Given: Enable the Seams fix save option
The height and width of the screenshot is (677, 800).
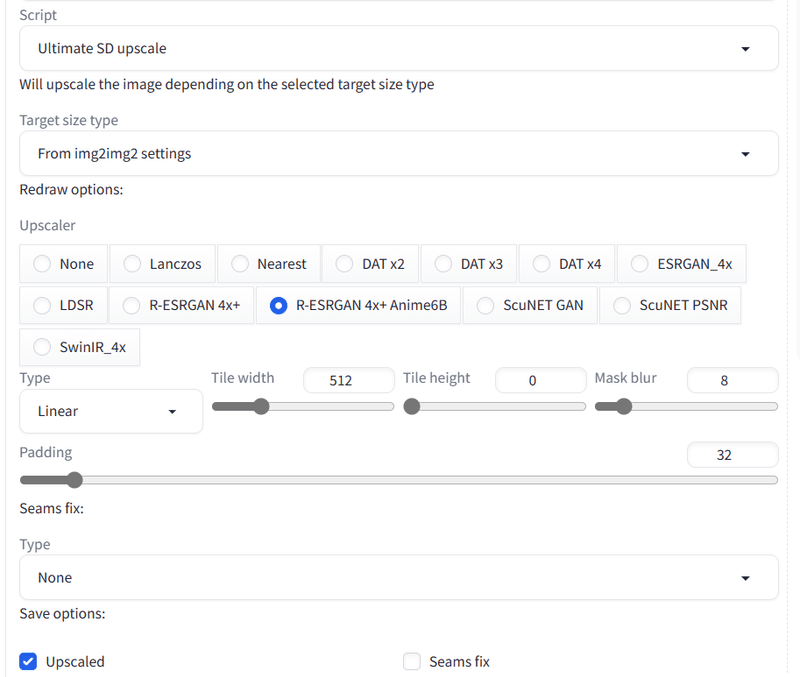Looking at the screenshot, I should pyautogui.click(x=411, y=661).
